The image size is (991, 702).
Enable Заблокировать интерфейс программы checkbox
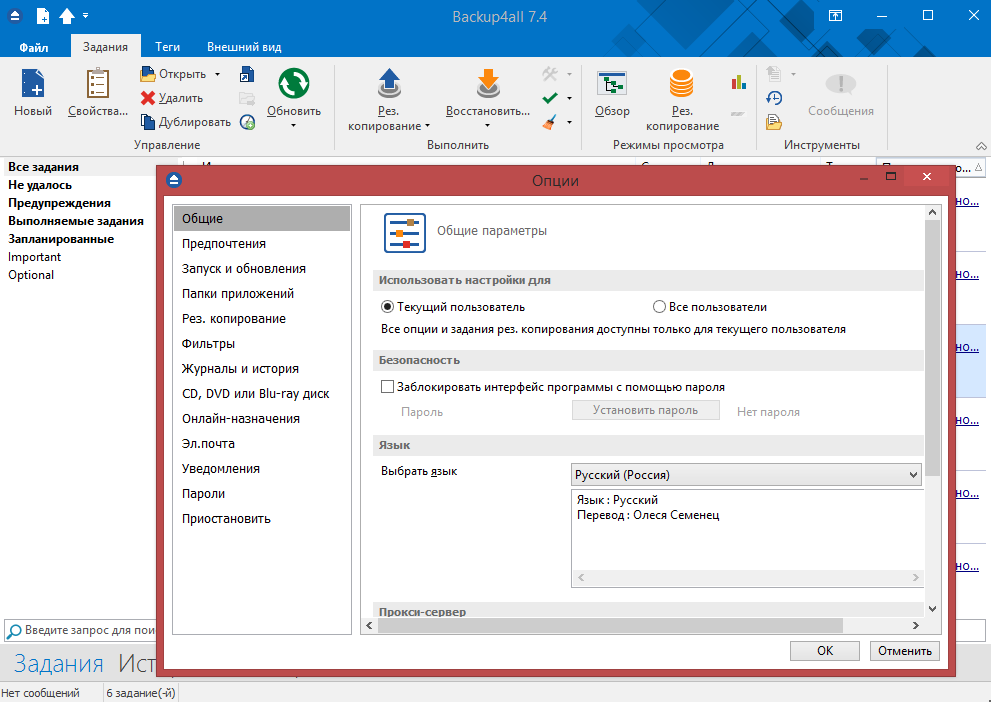click(x=387, y=387)
